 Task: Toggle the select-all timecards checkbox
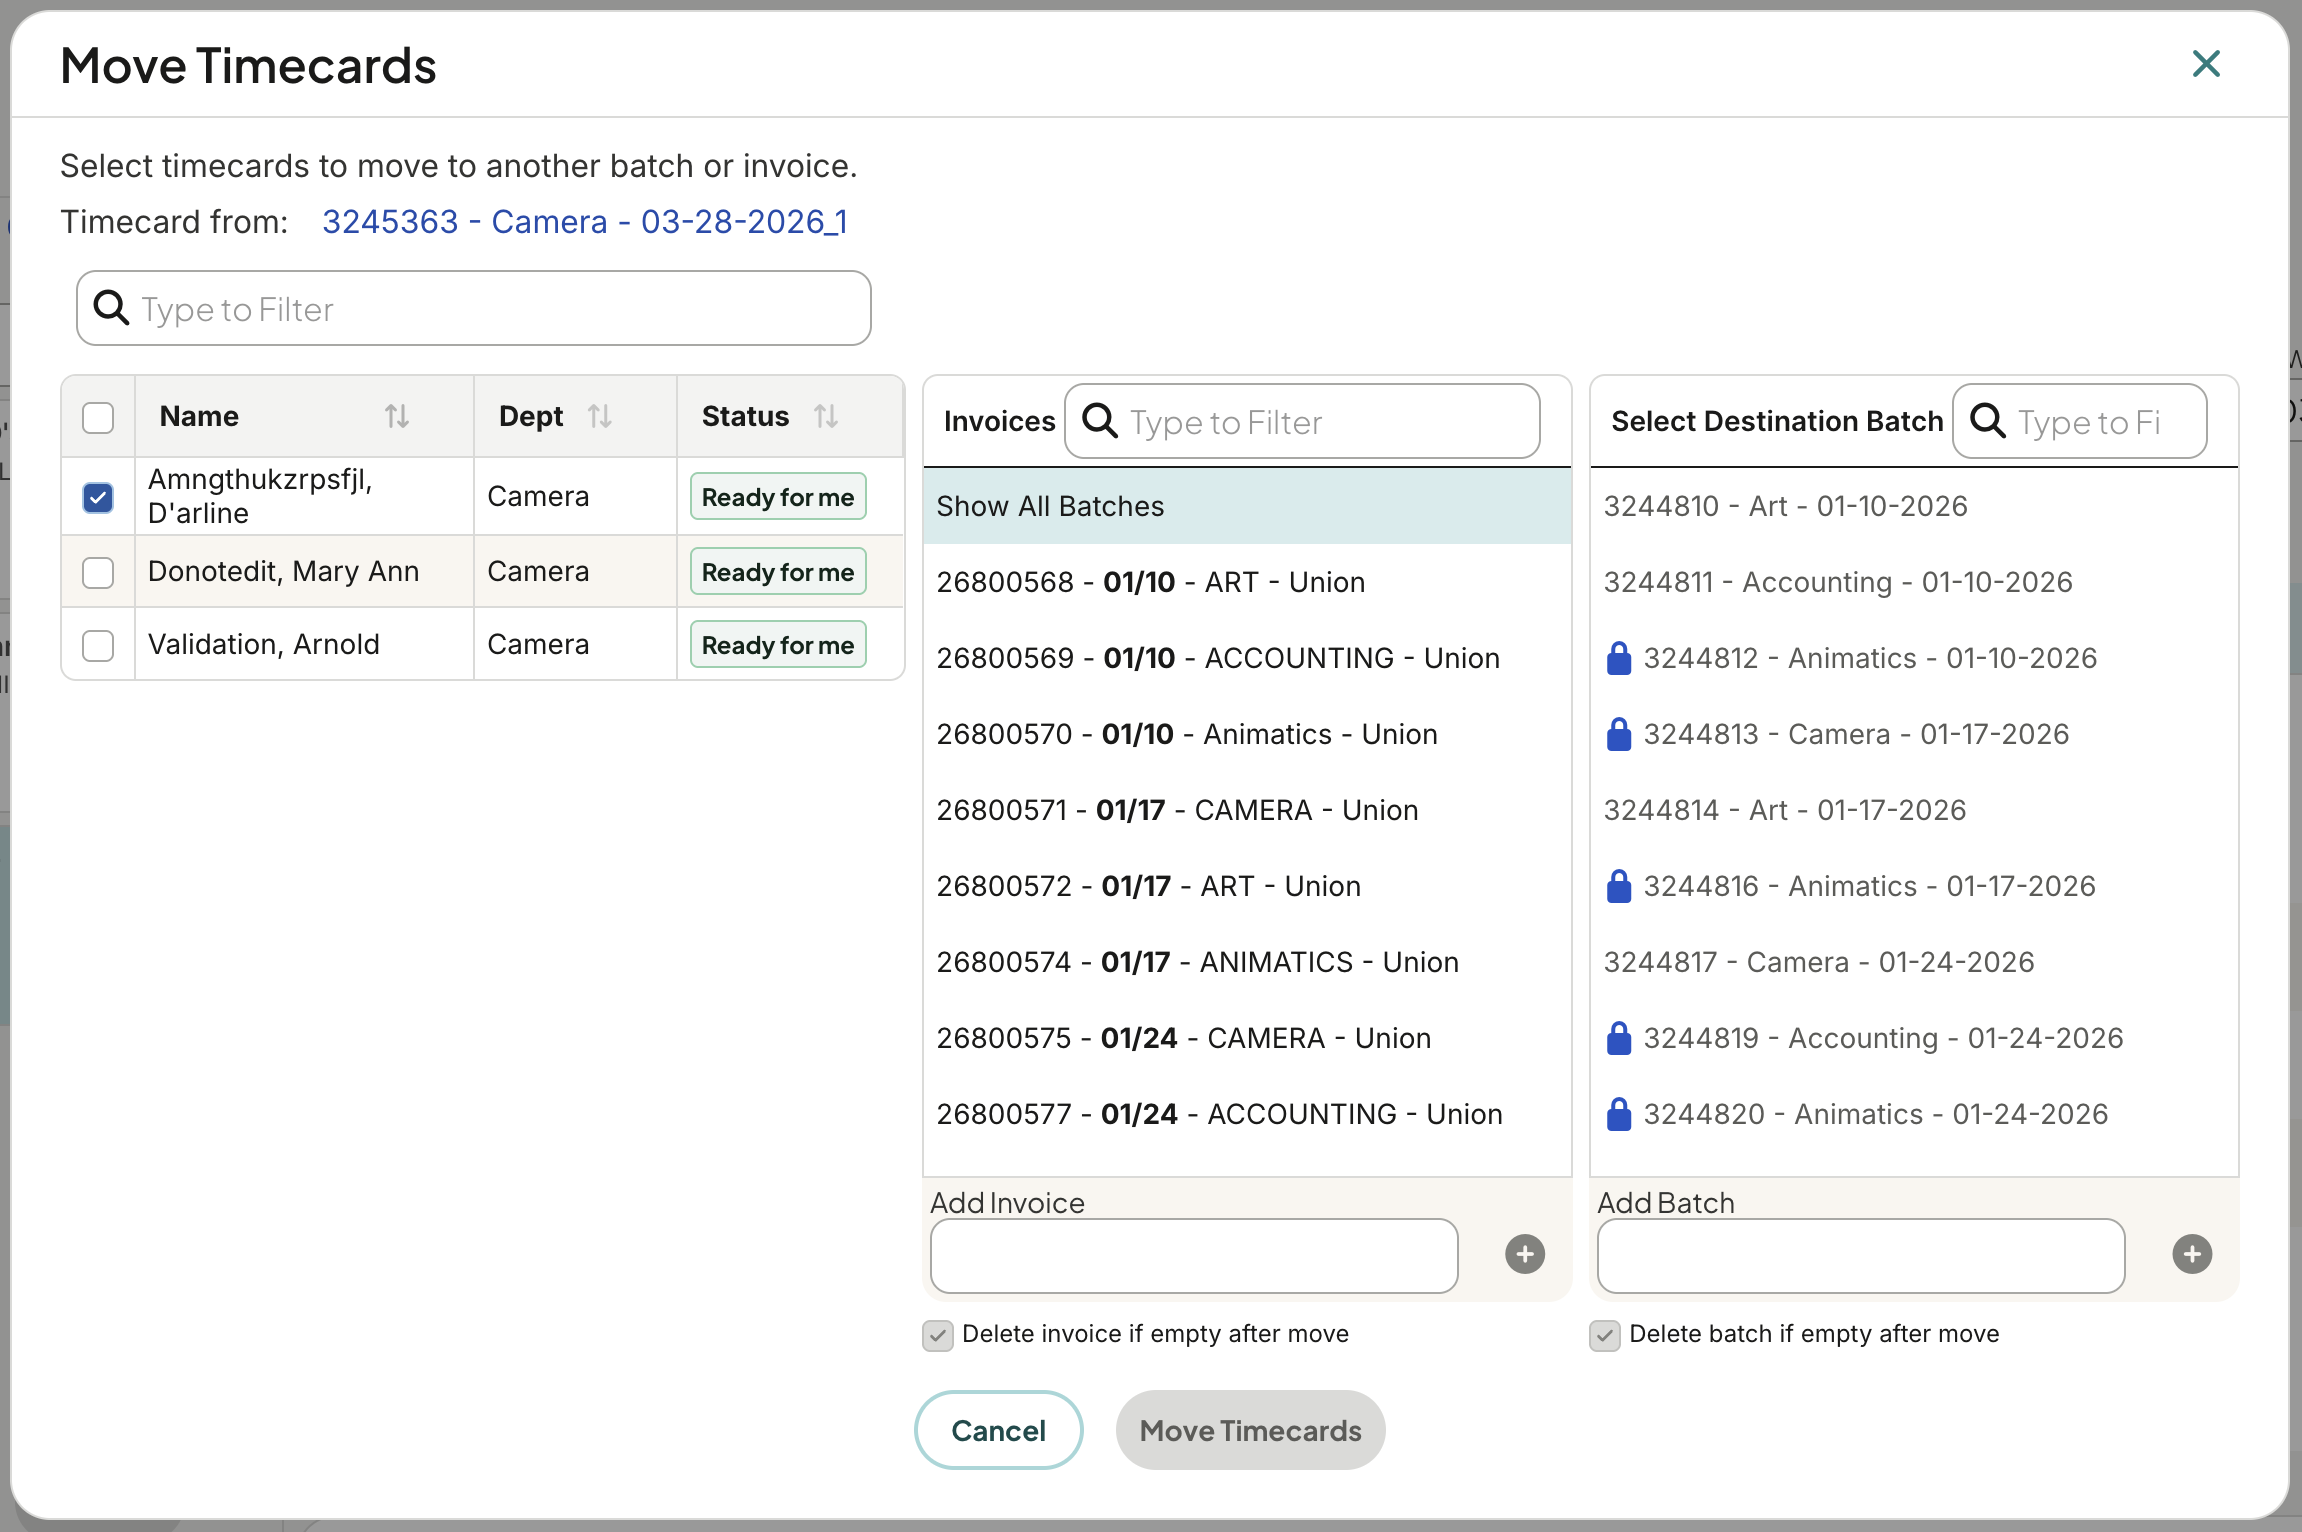coord(98,417)
